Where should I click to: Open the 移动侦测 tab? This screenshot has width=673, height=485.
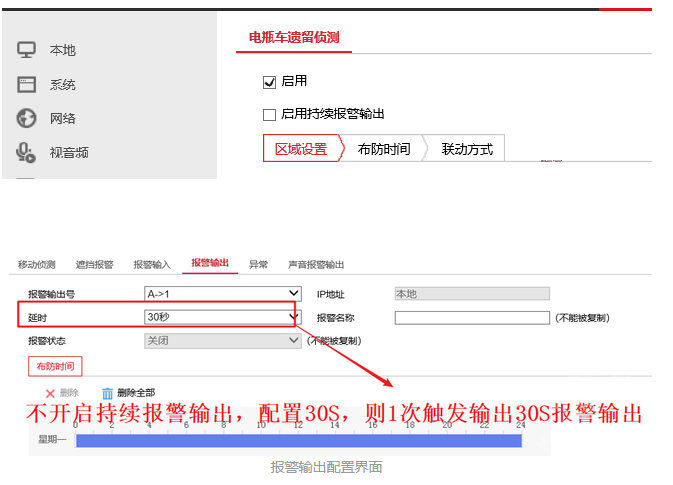(37, 265)
